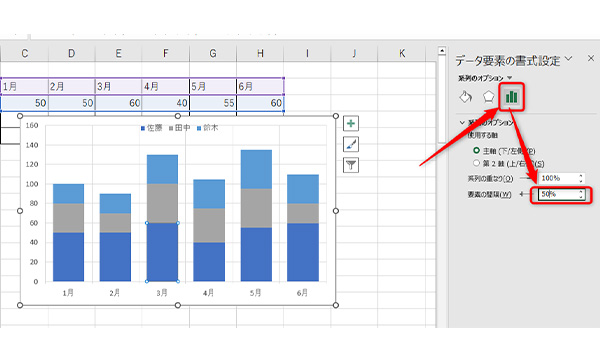This screenshot has width=600, height=360.
Task: Open the Fill & Line paint bucket tab
Action: [465, 97]
